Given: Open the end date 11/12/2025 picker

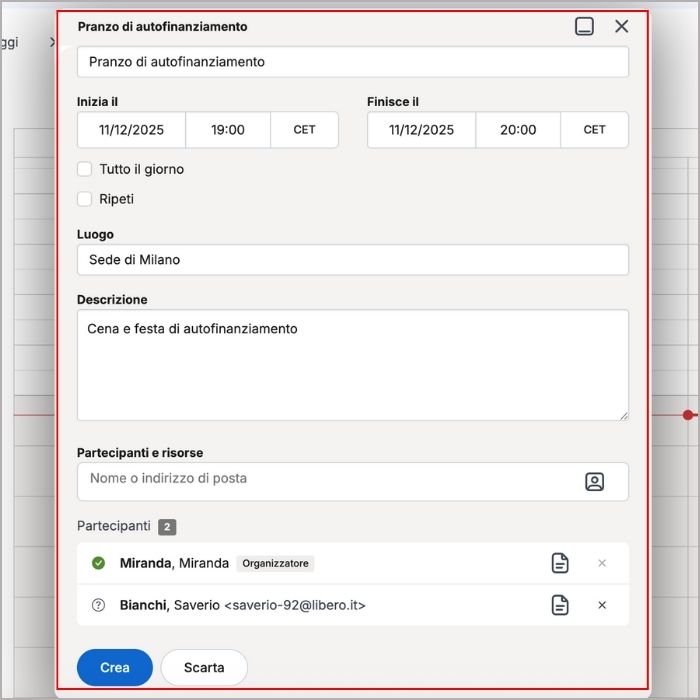Looking at the screenshot, I should pyautogui.click(x=421, y=130).
